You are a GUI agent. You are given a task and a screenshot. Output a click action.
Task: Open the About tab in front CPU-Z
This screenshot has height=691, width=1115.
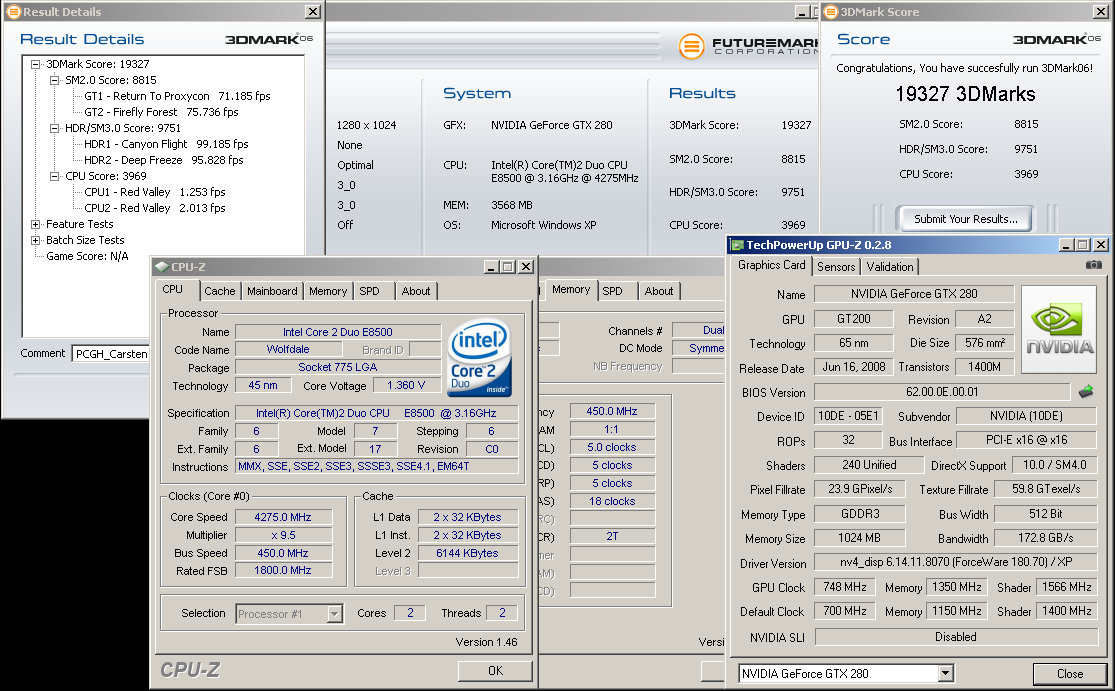click(x=416, y=291)
